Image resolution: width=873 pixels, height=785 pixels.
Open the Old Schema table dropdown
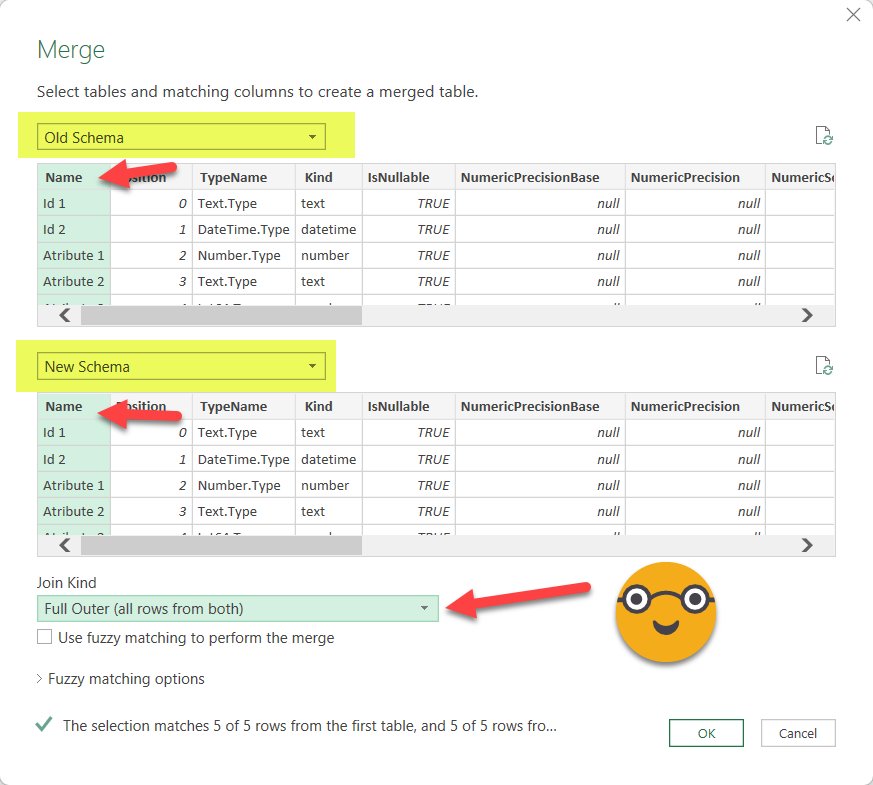(x=183, y=137)
